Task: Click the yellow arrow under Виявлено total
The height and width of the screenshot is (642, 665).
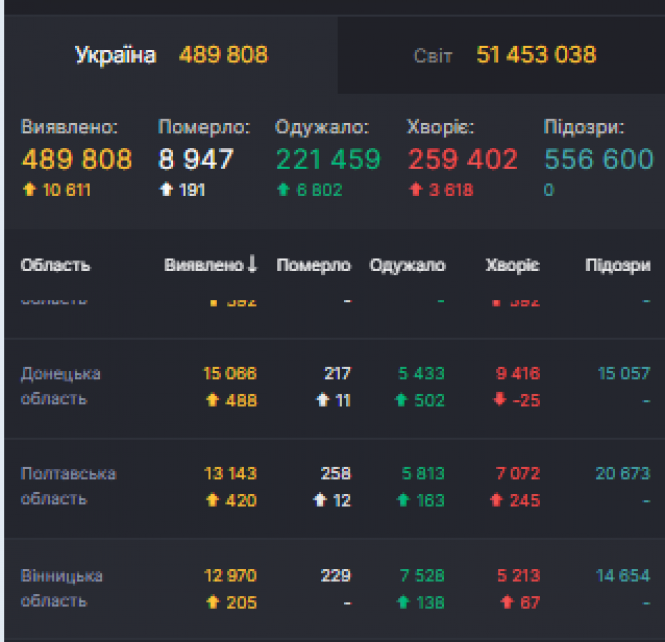Action: coord(29,190)
